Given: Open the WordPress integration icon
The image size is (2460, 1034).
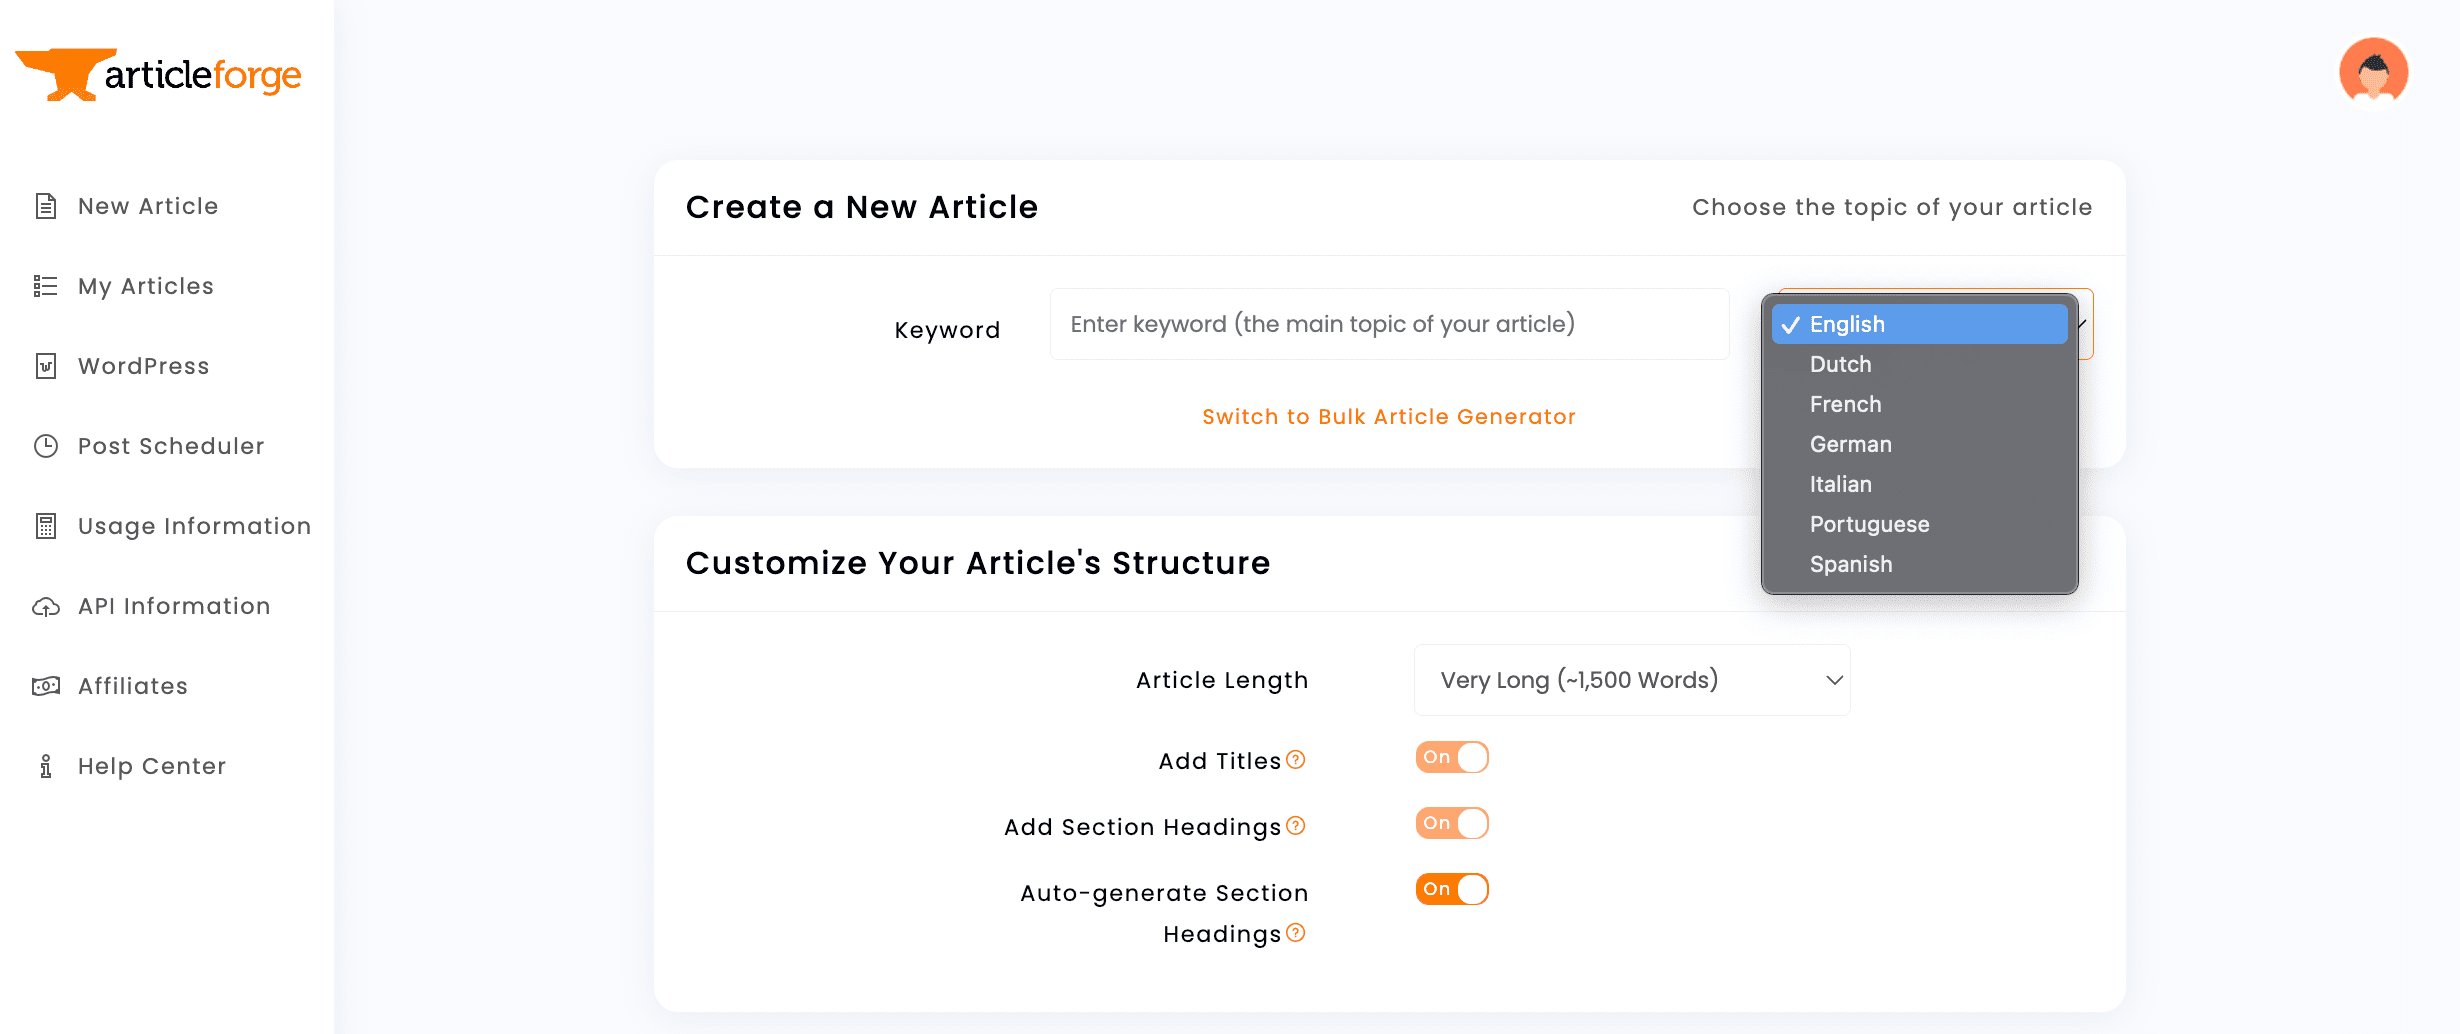Looking at the screenshot, I should coord(45,366).
